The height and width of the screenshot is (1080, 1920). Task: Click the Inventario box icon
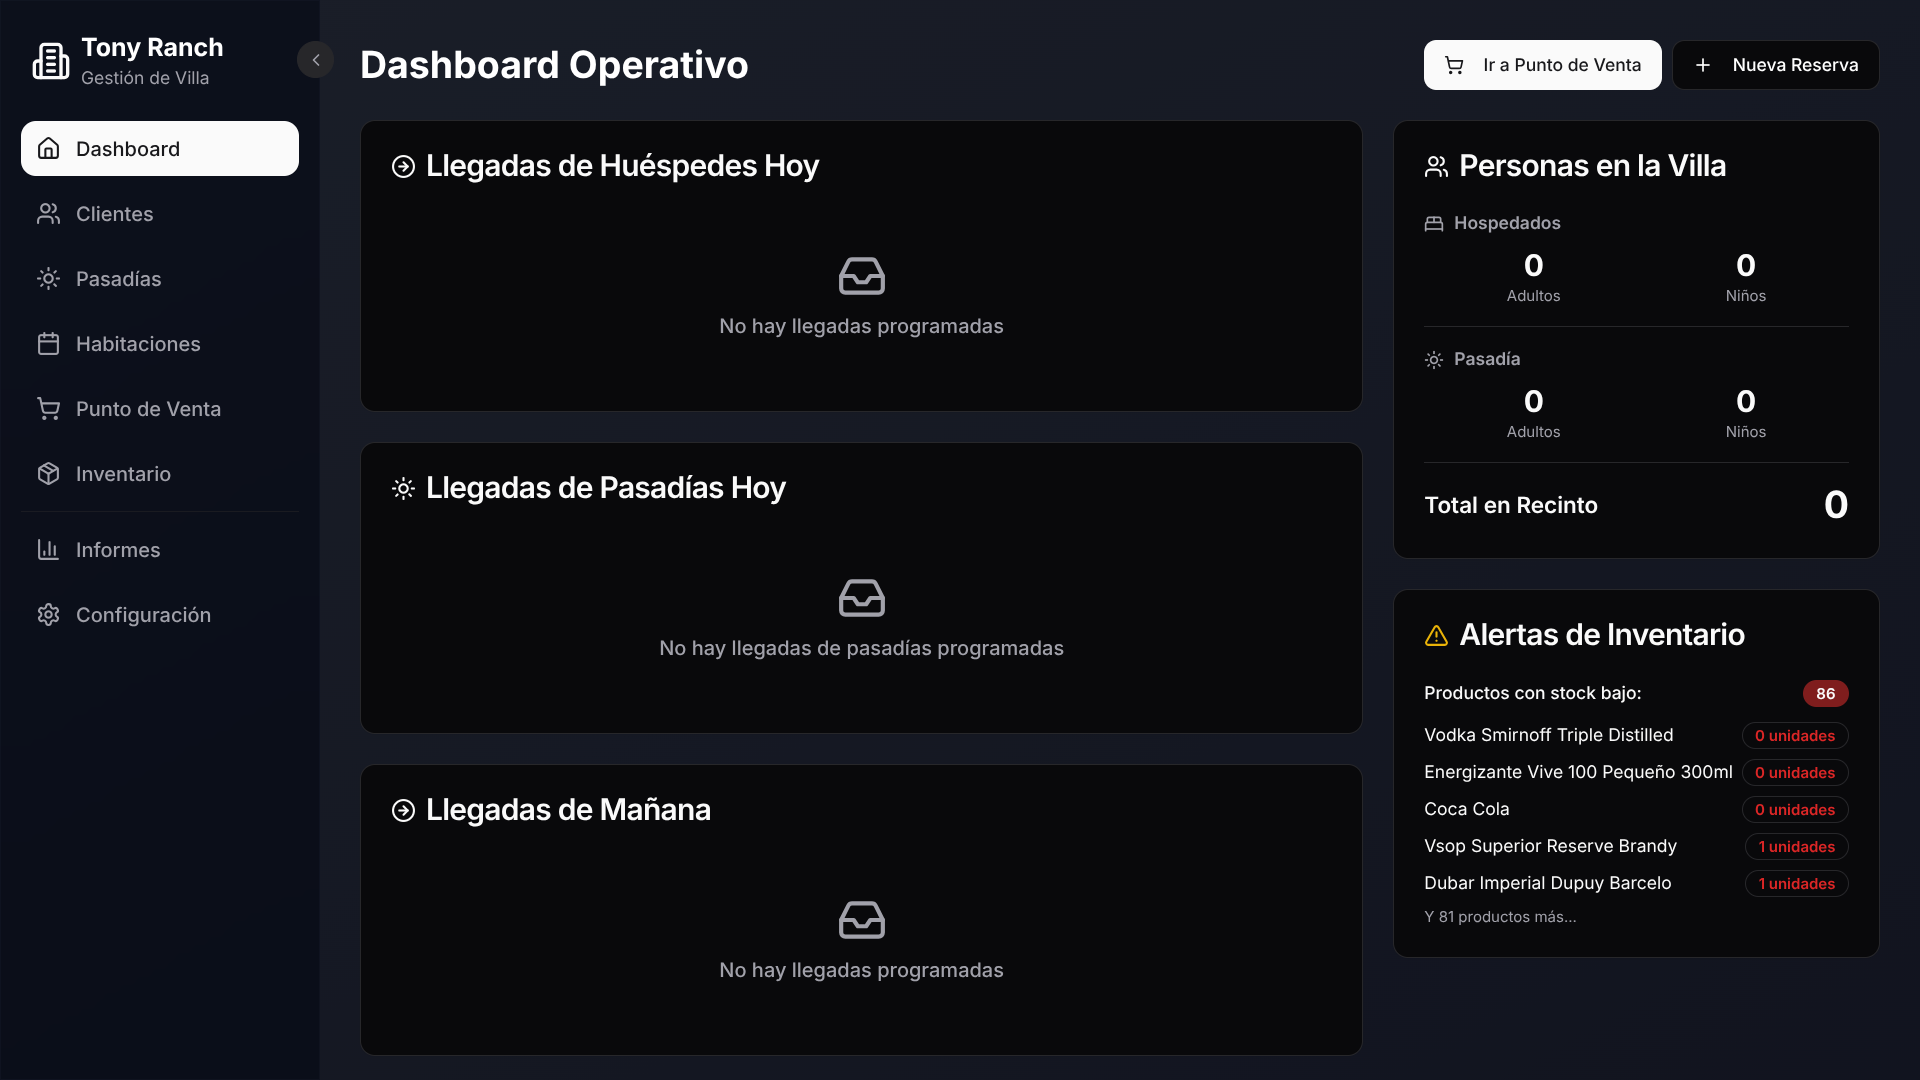[x=48, y=474]
